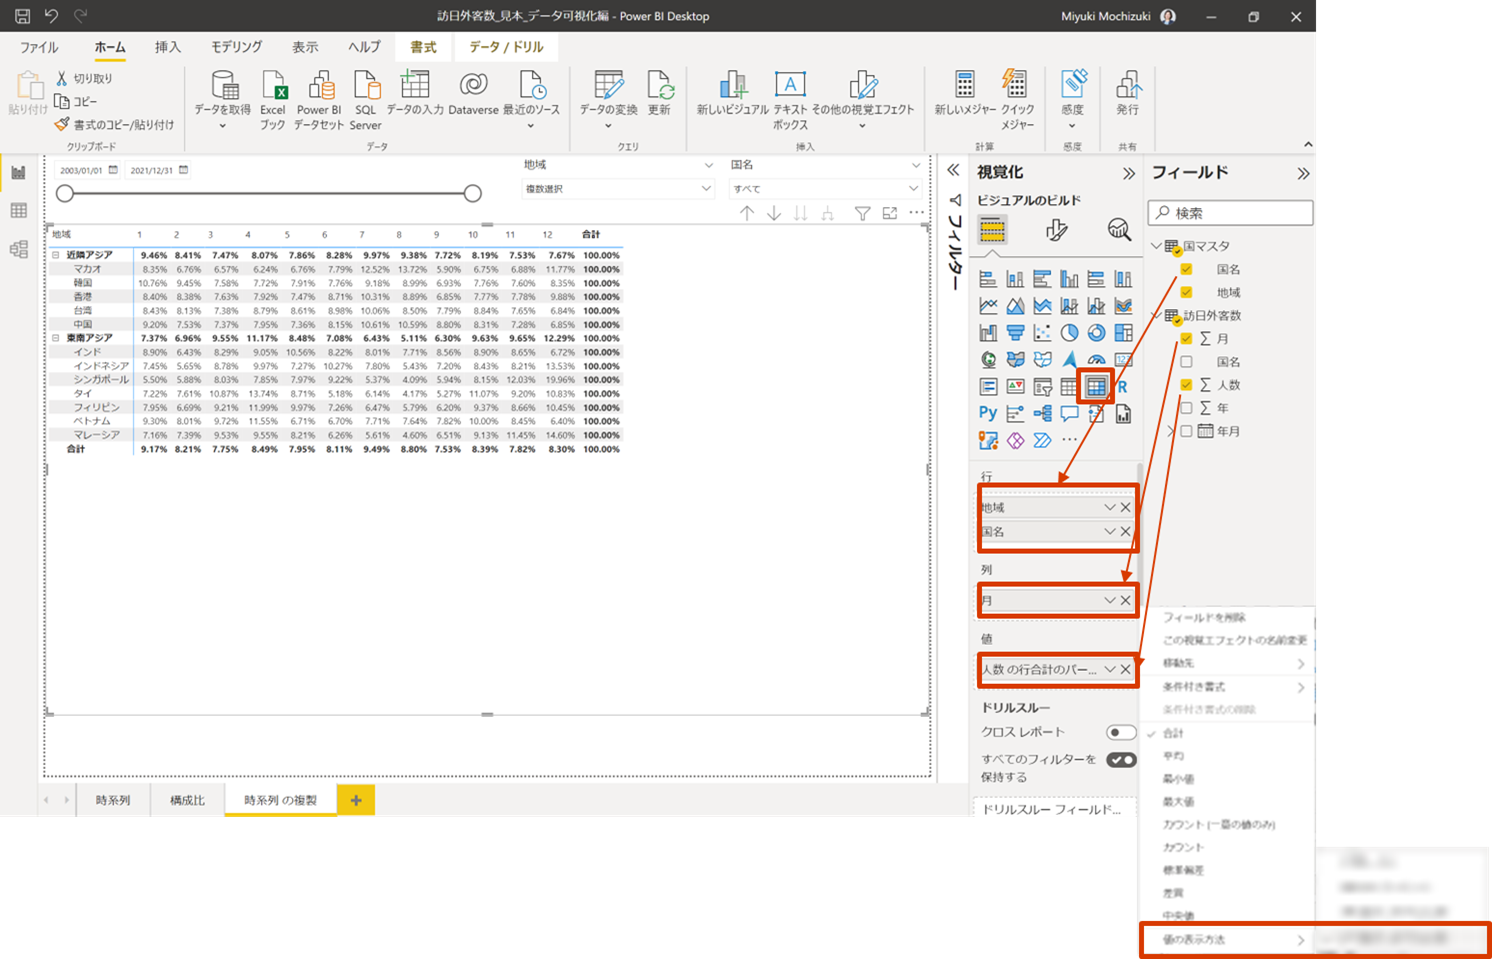Screen dimensions: 1492x959
Task: Uncheck 国名 under 国マスタ
Action: [x=1186, y=269]
